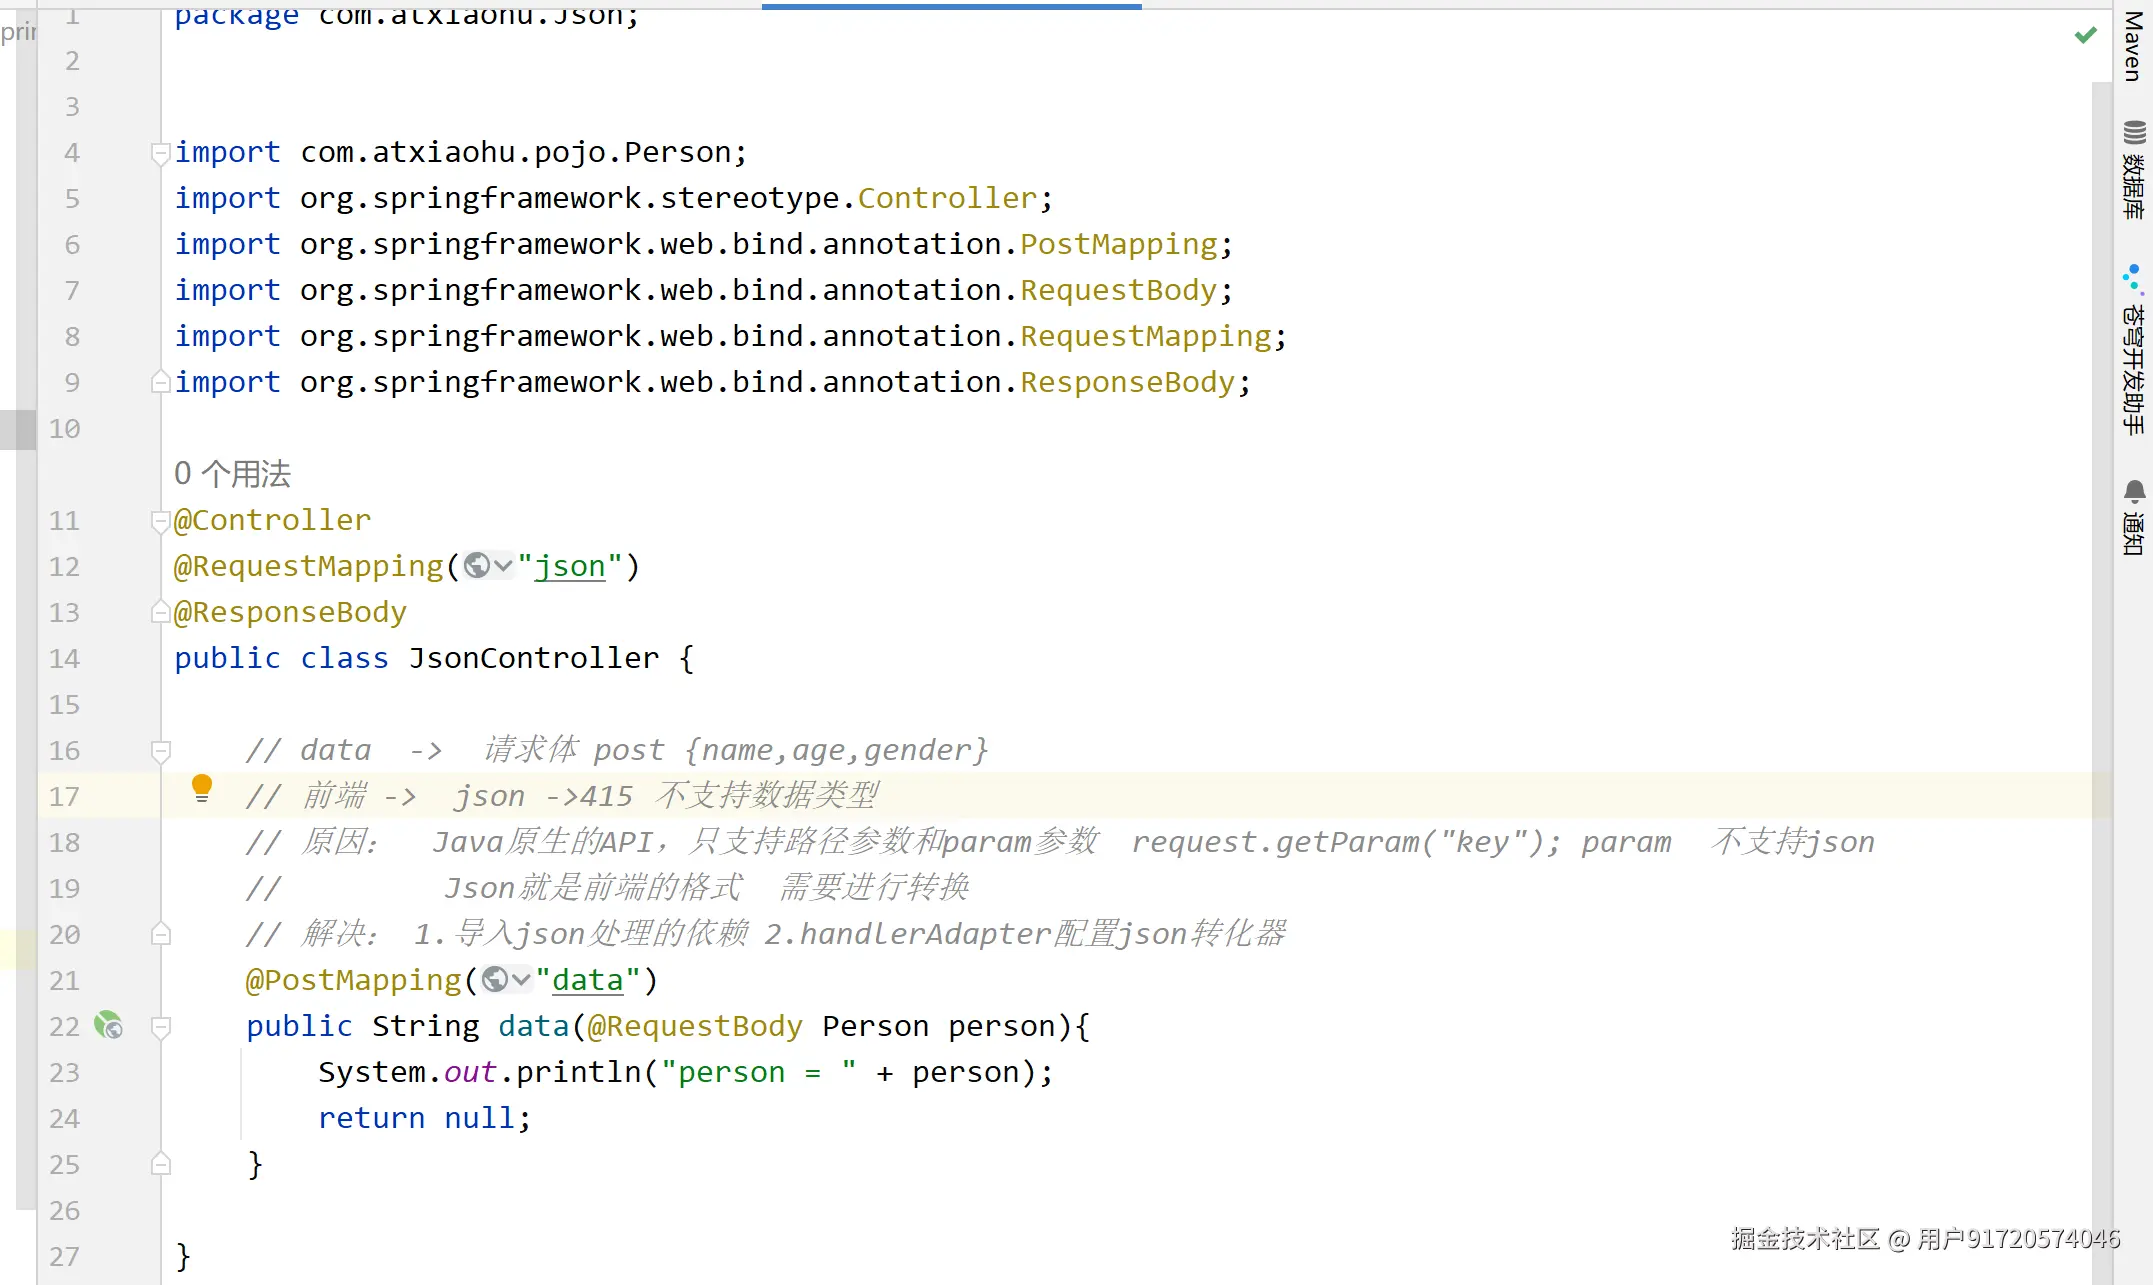This screenshot has width=2153, height=1285.
Task: Click the globe icon in @PostMapping
Action: pyautogui.click(x=495, y=980)
